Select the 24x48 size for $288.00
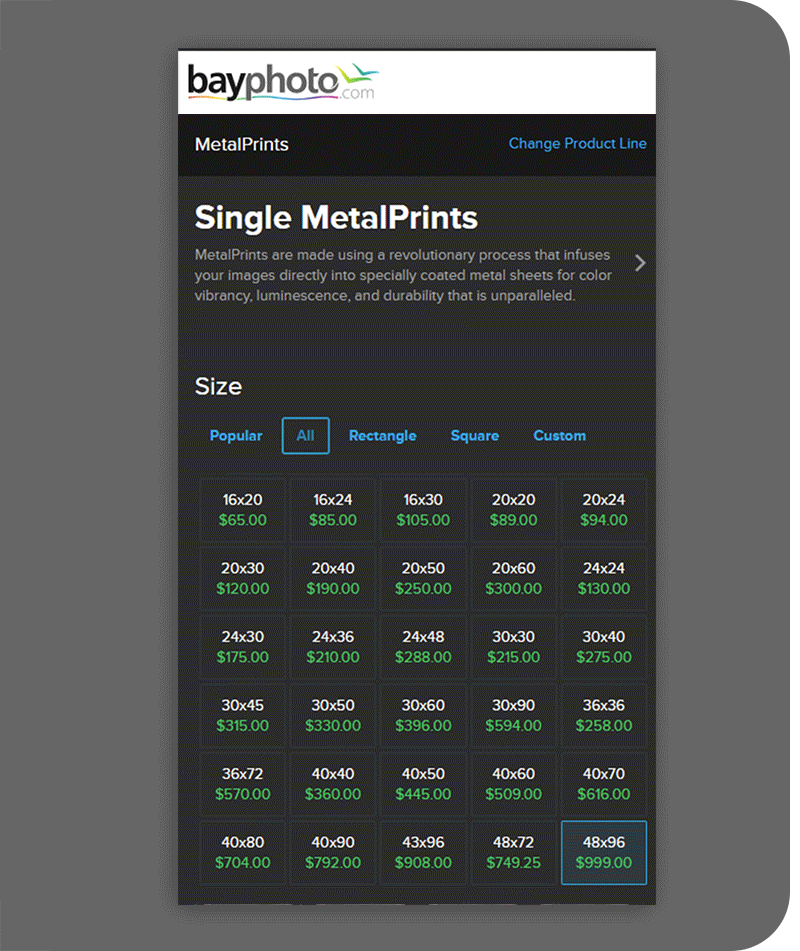Screen dimensions: 800x951 (423, 647)
